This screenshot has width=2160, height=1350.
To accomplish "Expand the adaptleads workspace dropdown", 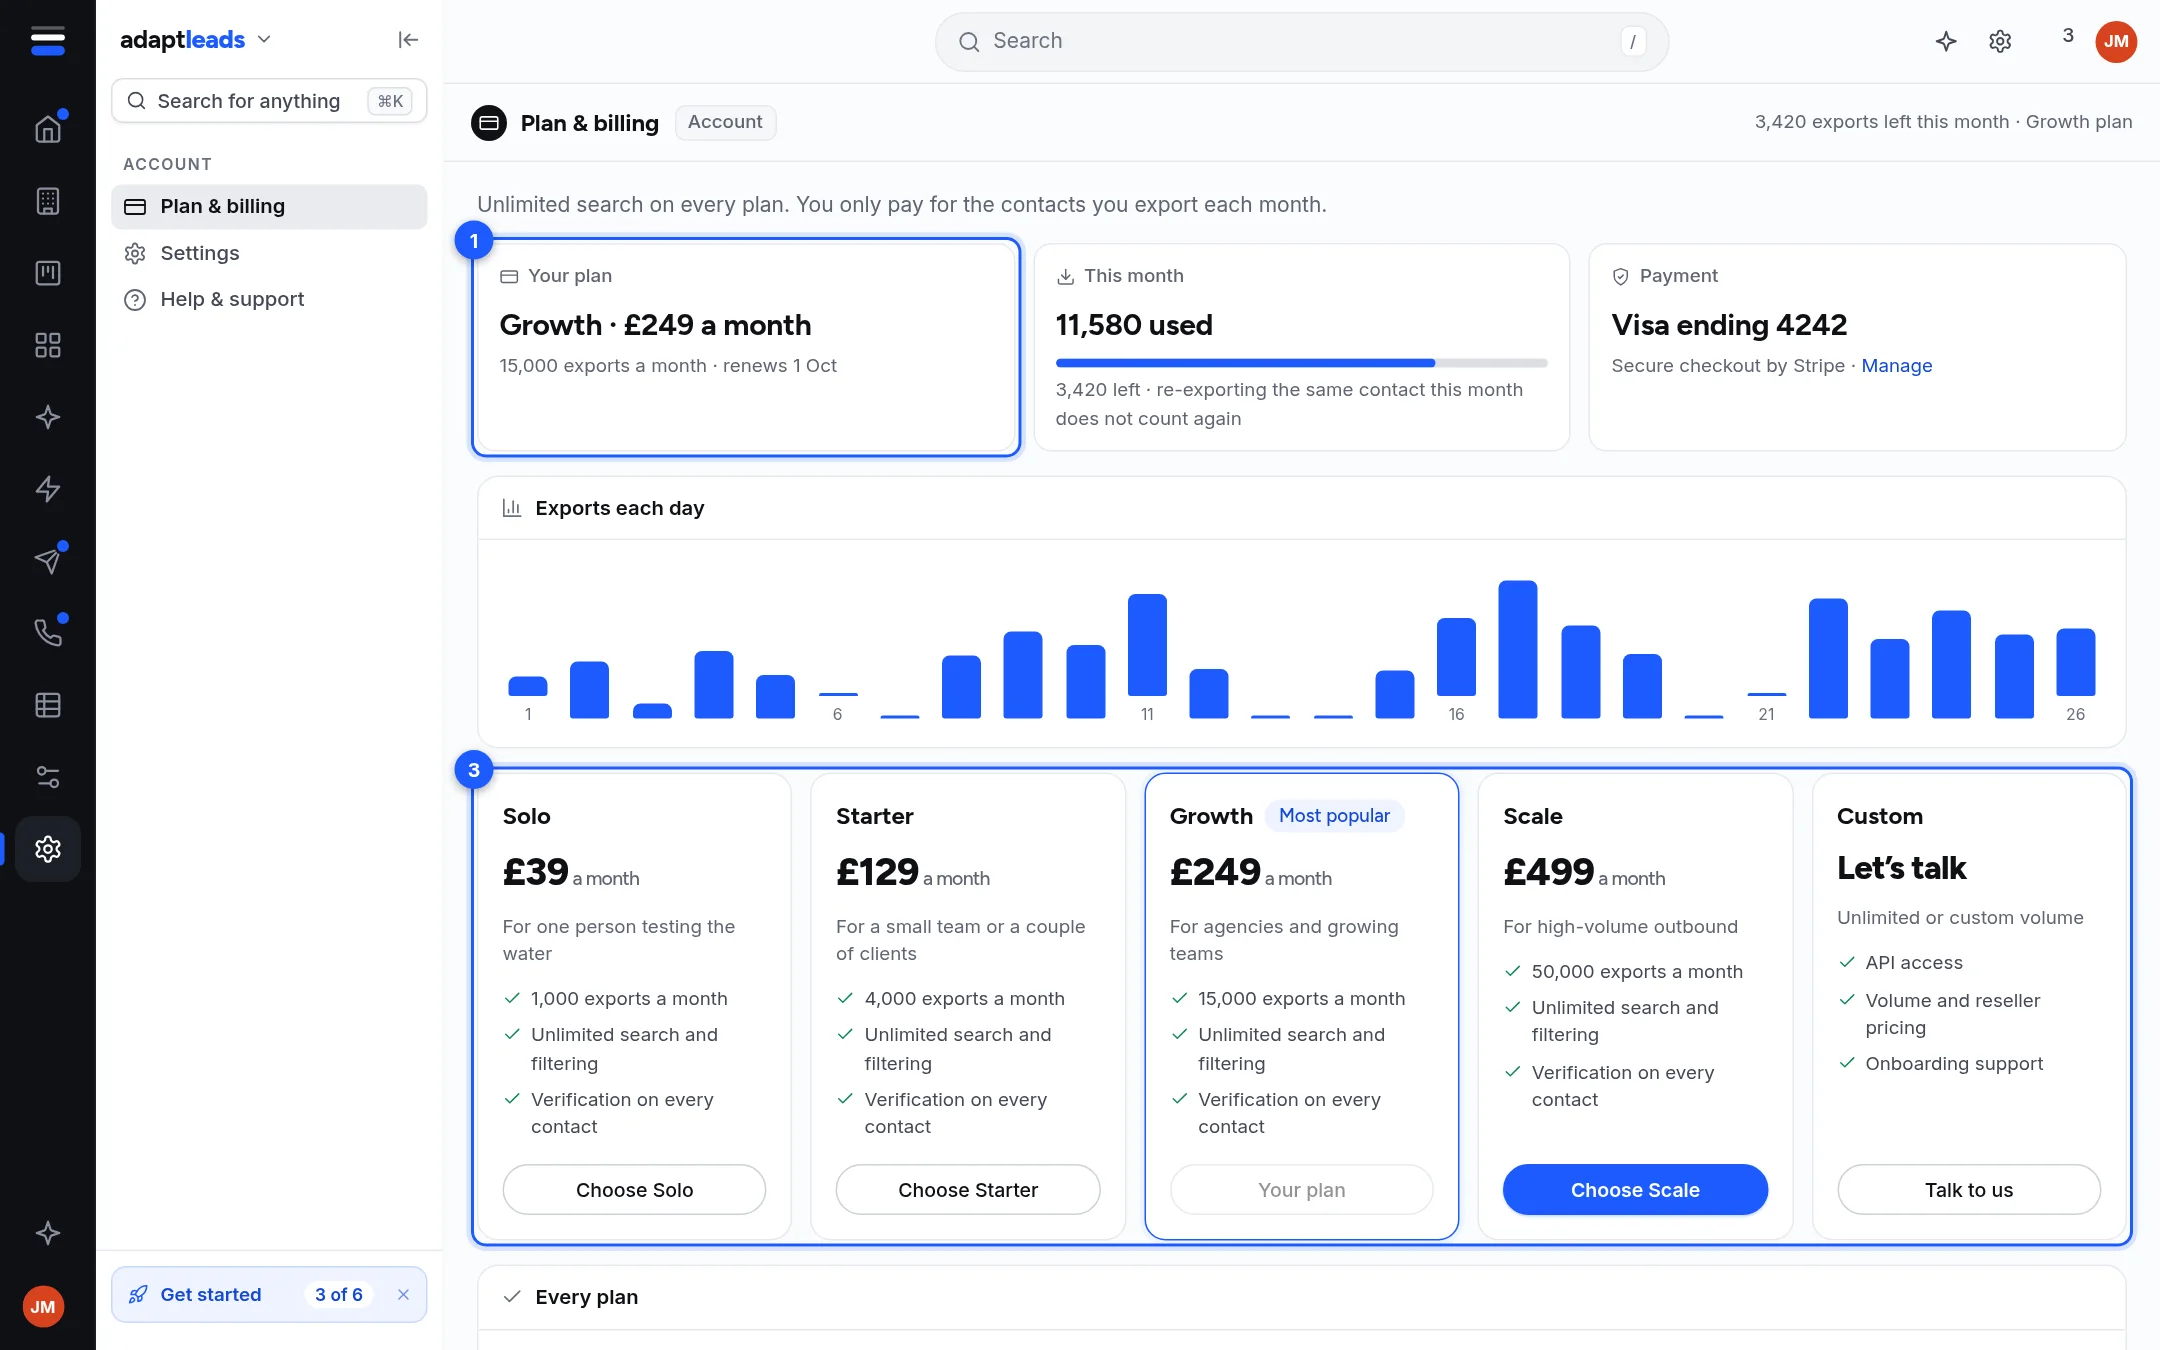I will click(x=196, y=40).
